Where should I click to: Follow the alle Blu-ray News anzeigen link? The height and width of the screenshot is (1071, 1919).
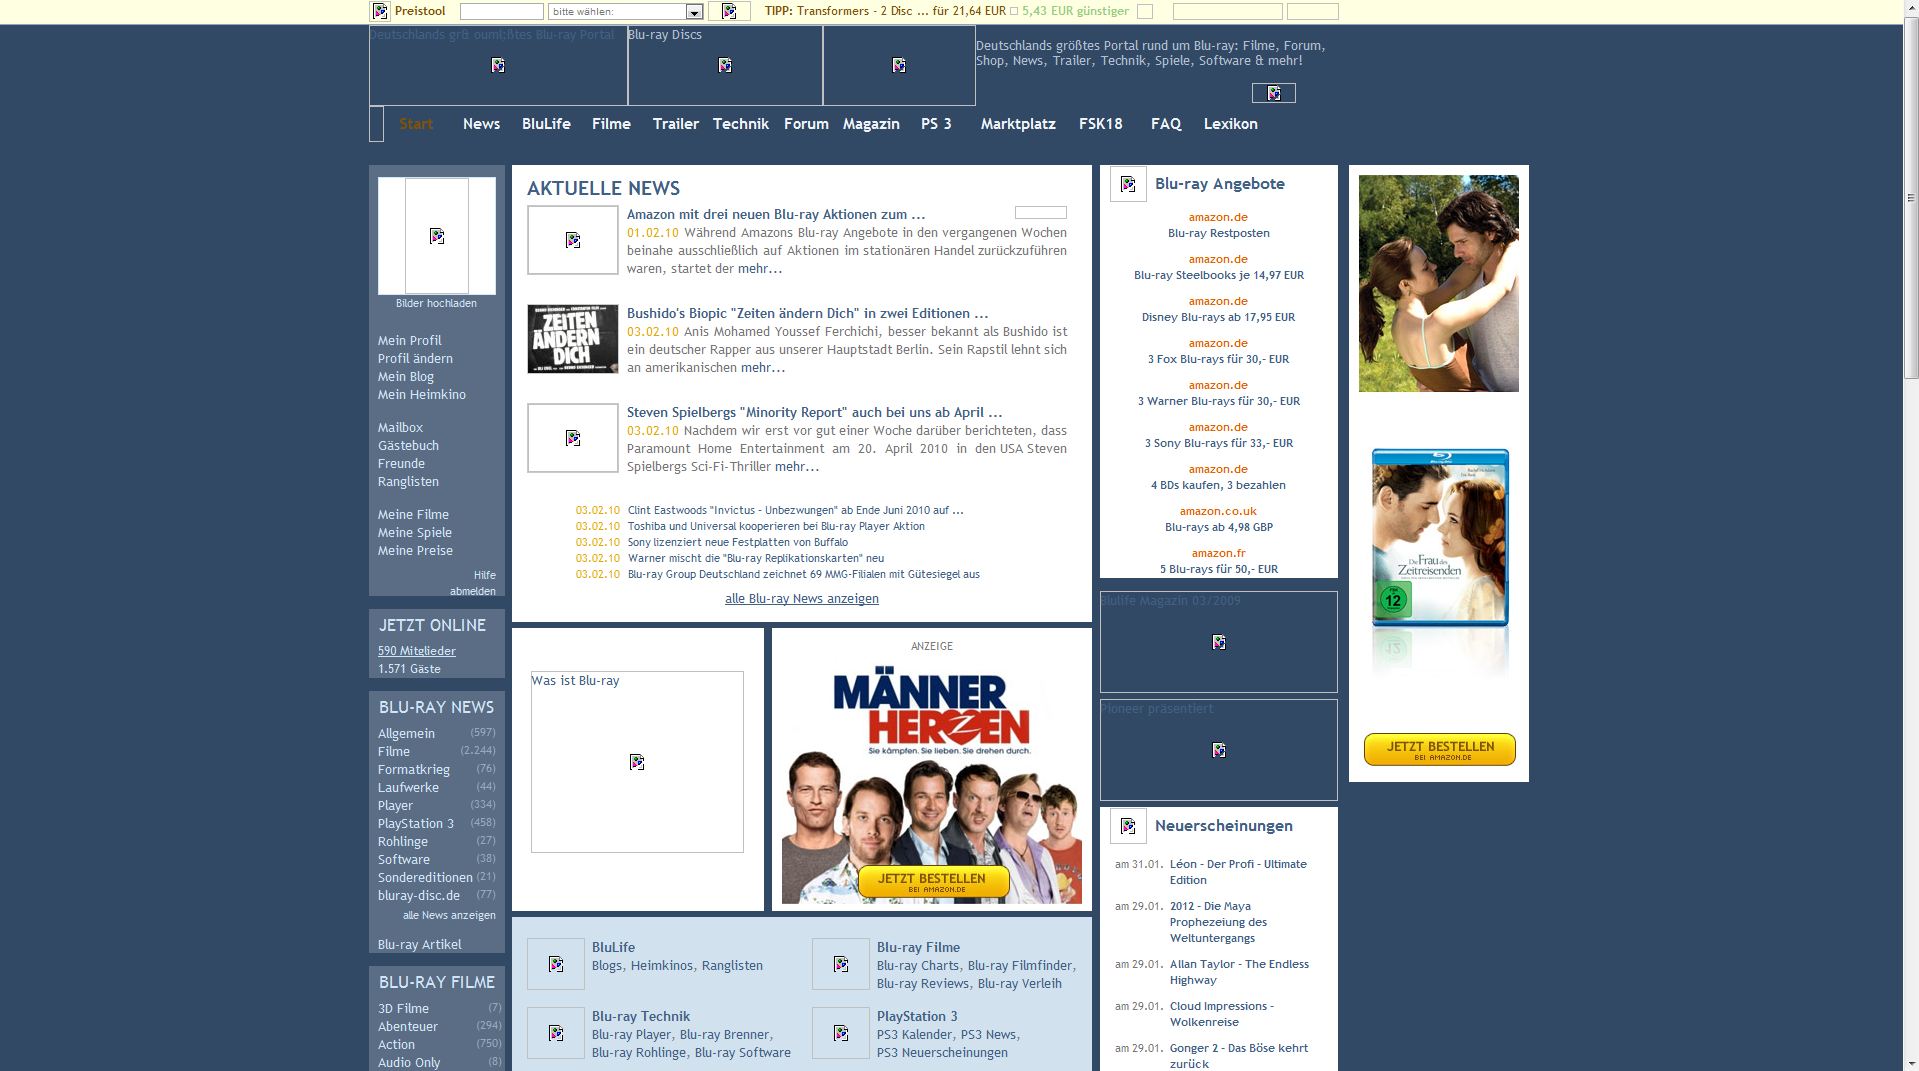[x=802, y=599]
